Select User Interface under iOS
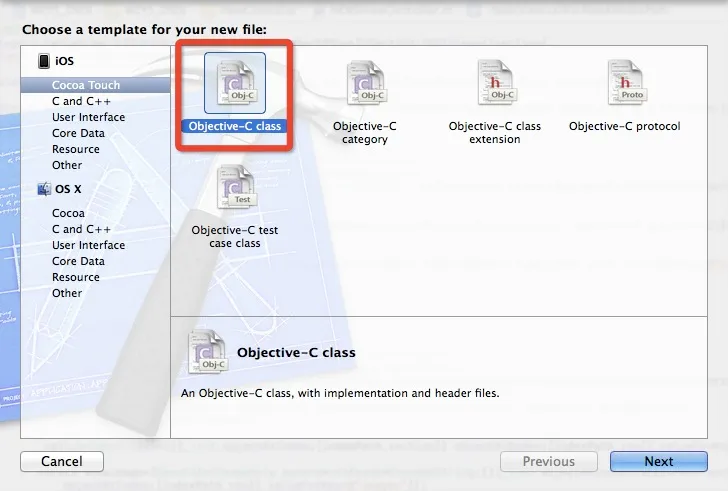 [88, 117]
